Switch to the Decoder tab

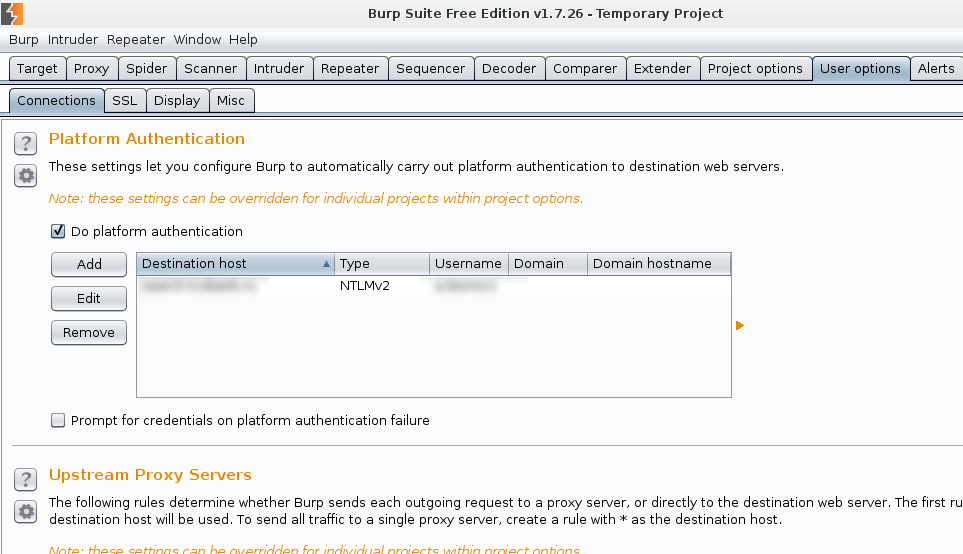click(x=509, y=69)
